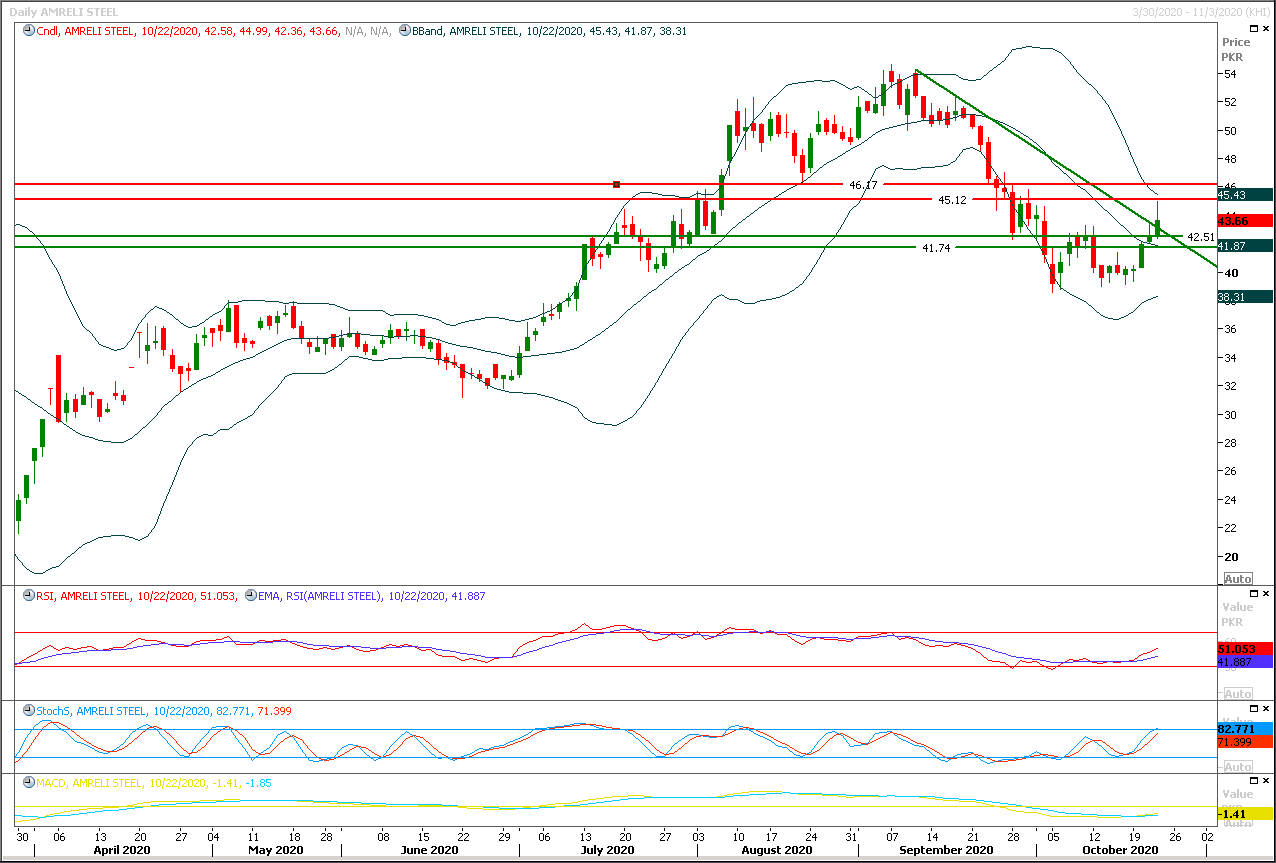
Task: Click the red 43.66 last price tag
Action: tap(1245, 221)
